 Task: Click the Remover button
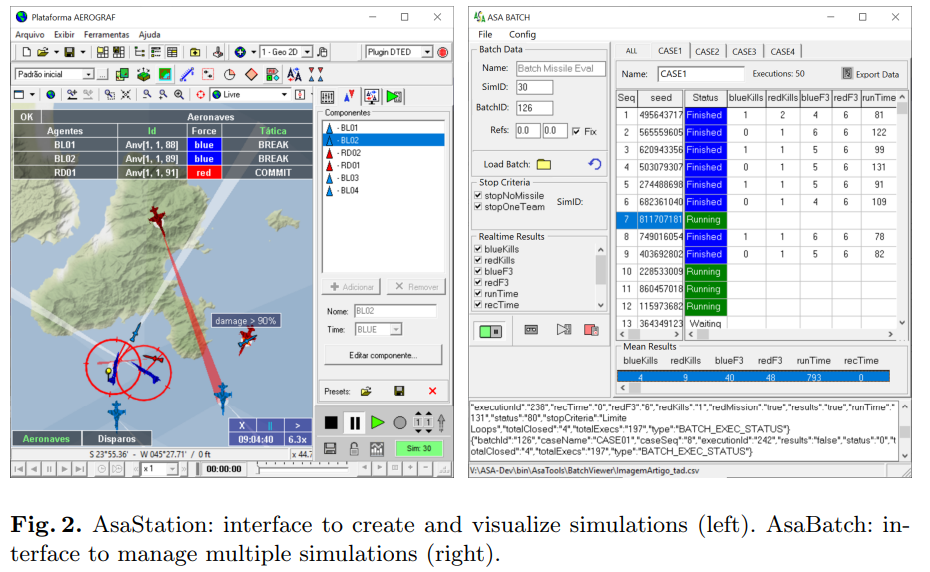click(416, 287)
